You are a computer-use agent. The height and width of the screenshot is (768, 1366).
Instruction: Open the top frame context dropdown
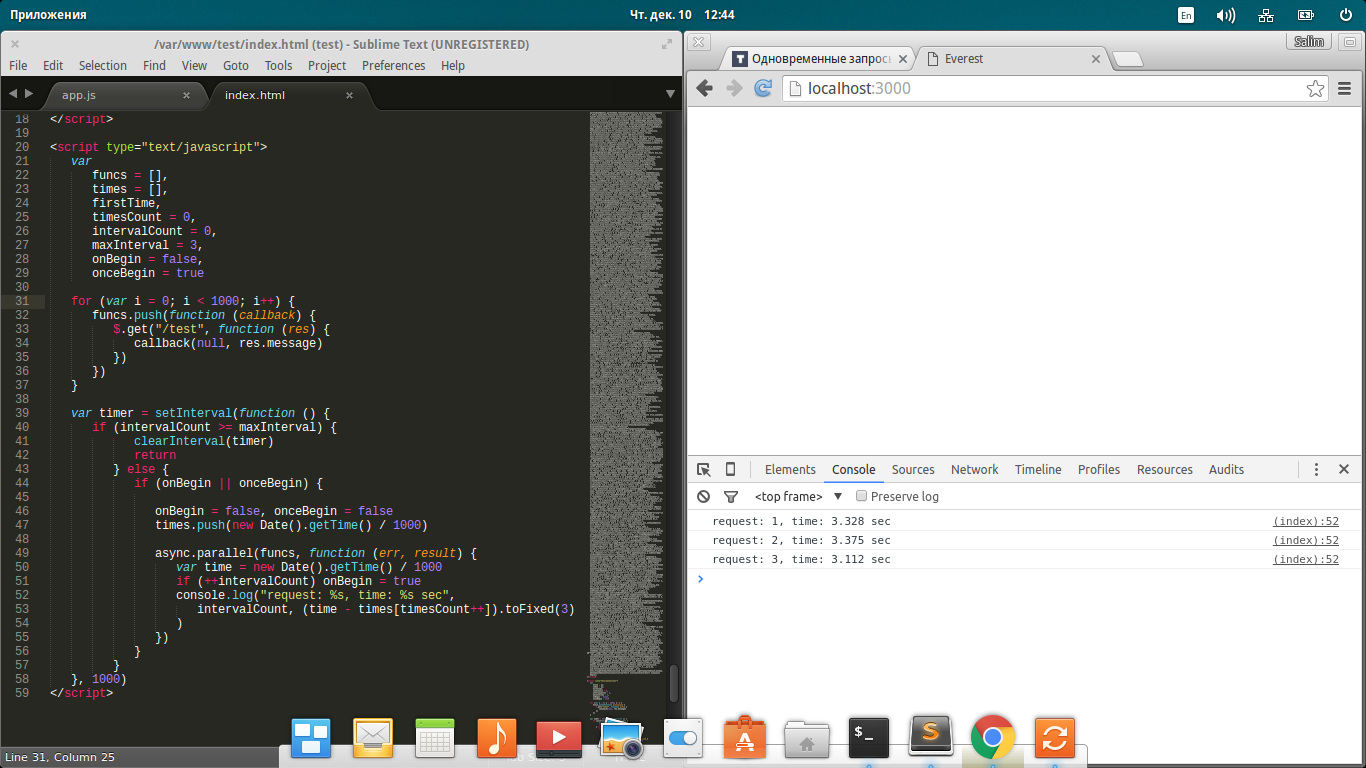pos(798,496)
